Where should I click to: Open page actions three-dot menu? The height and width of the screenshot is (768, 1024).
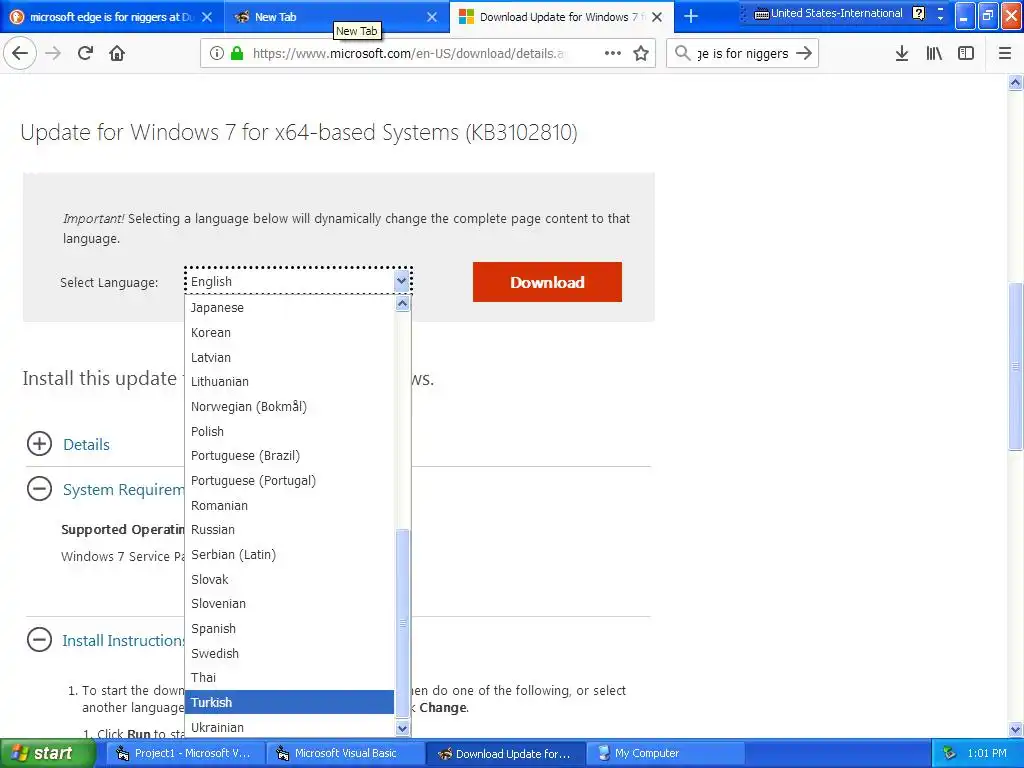point(613,54)
